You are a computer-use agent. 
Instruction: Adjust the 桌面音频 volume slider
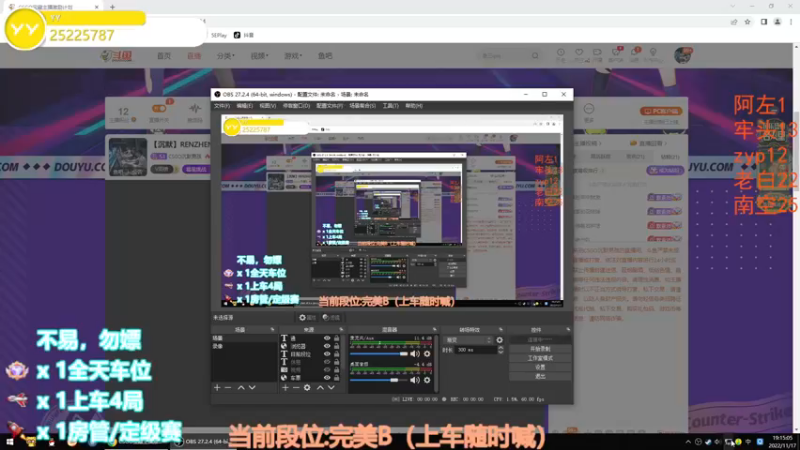tap(379, 380)
